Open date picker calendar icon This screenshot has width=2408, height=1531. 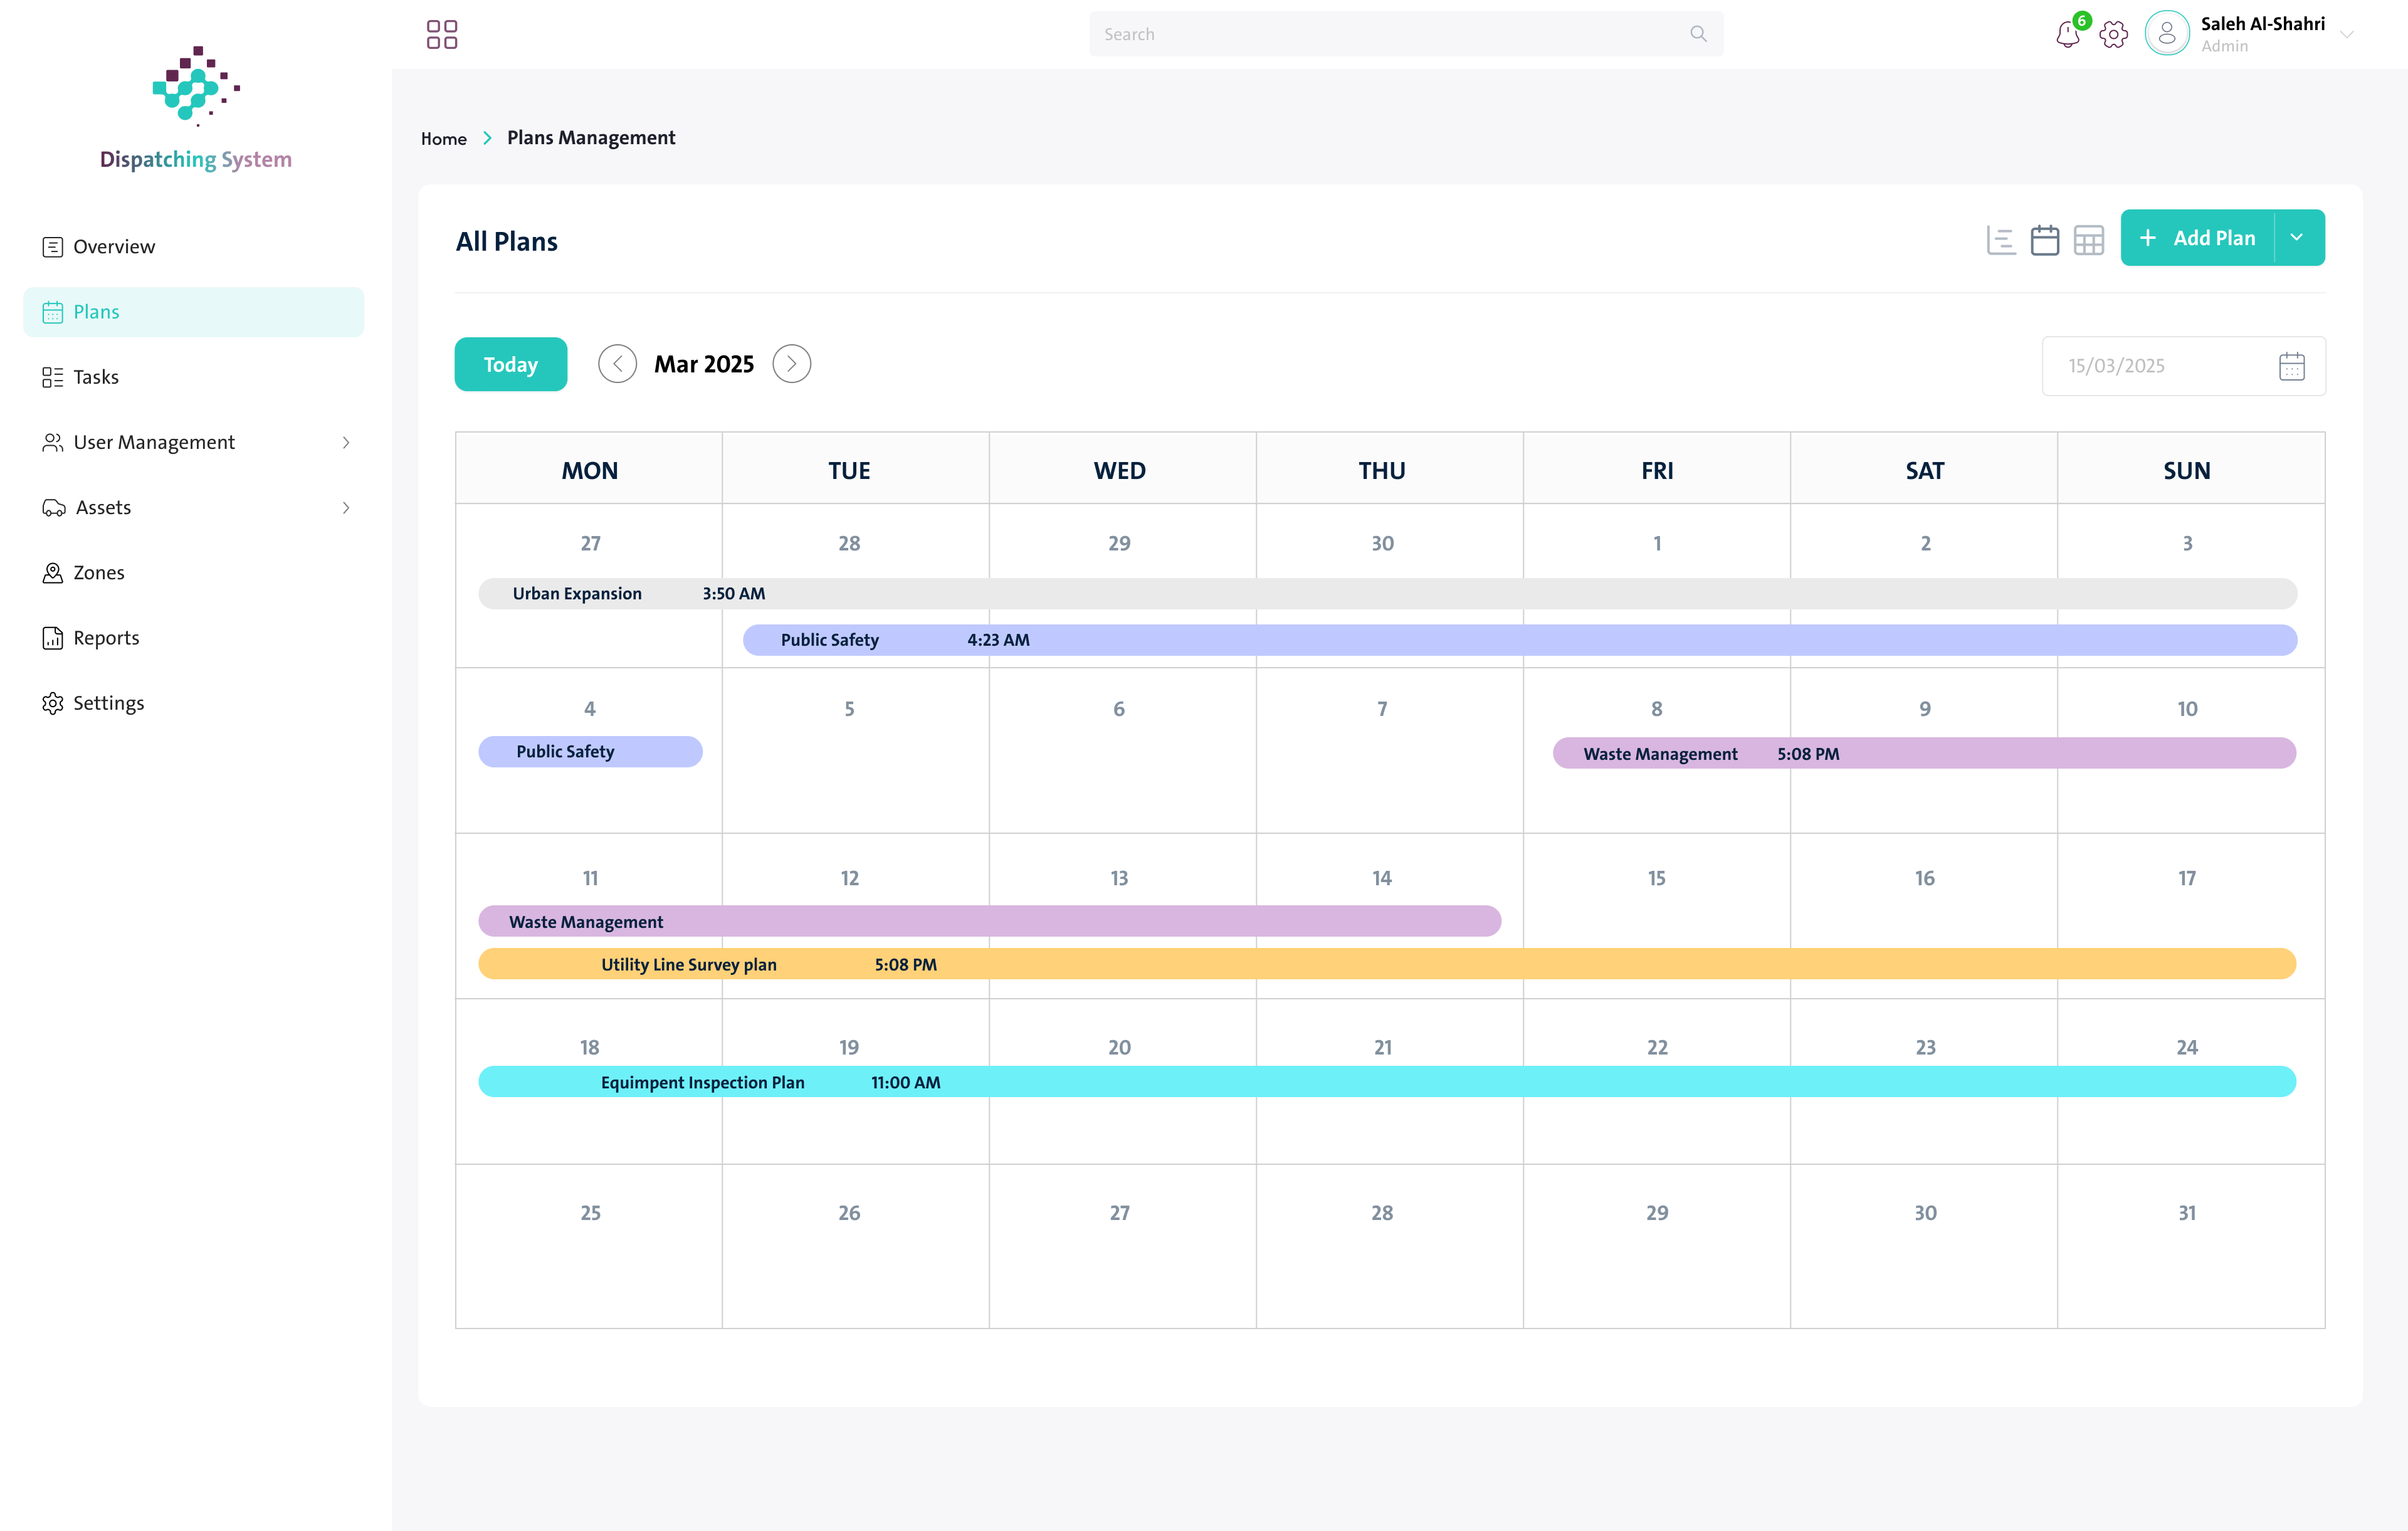tap(2292, 366)
